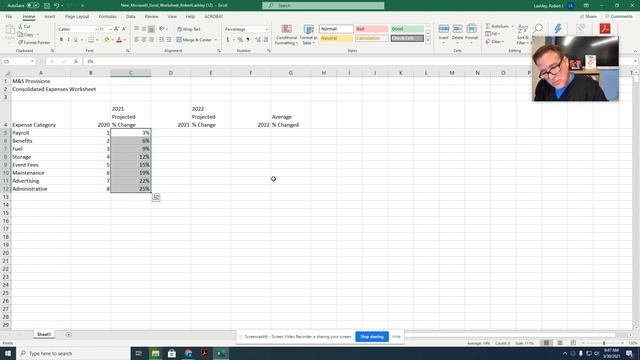
Task: Apply Comma Style format
Action: 248,40
